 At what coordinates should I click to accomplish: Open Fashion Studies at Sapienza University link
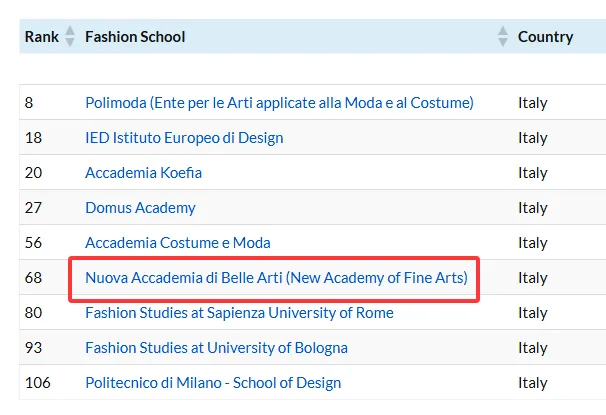(x=239, y=313)
